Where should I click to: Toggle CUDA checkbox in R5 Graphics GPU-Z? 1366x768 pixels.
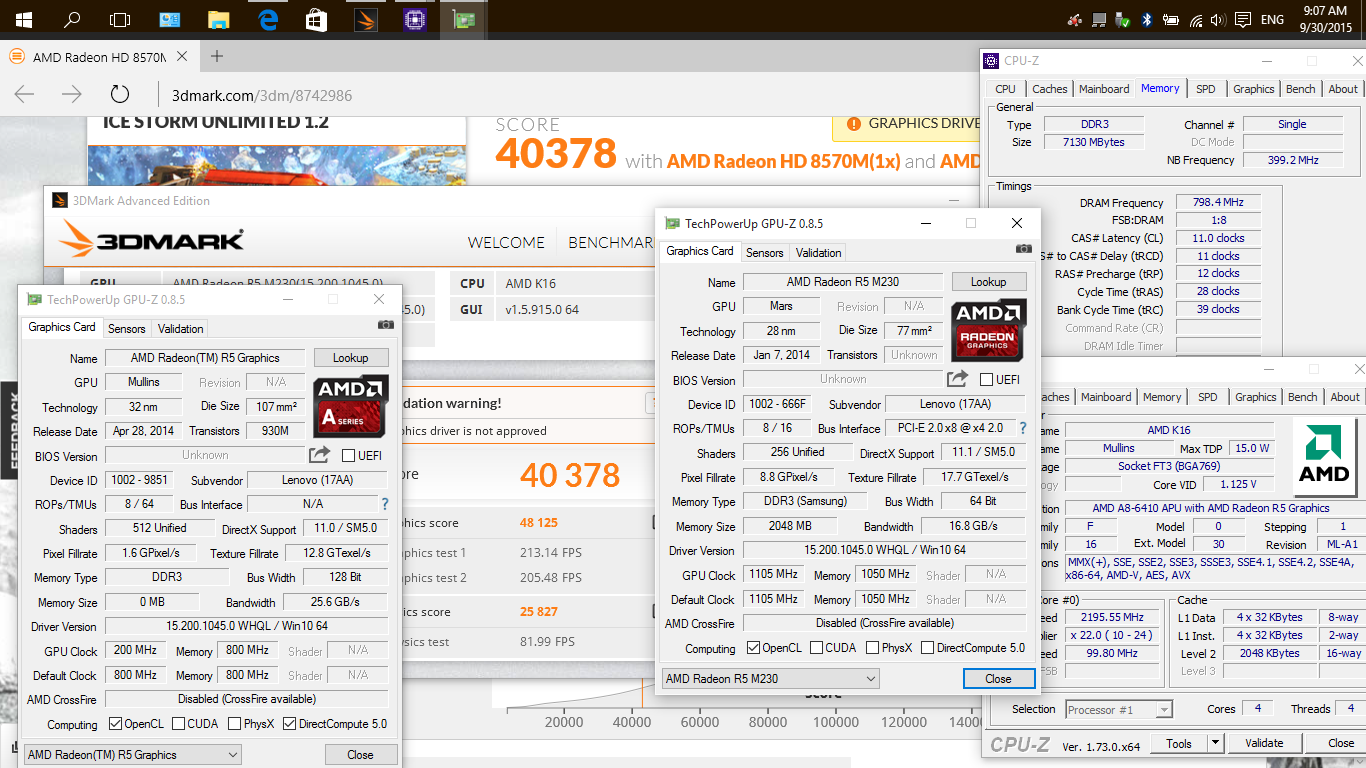point(179,724)
